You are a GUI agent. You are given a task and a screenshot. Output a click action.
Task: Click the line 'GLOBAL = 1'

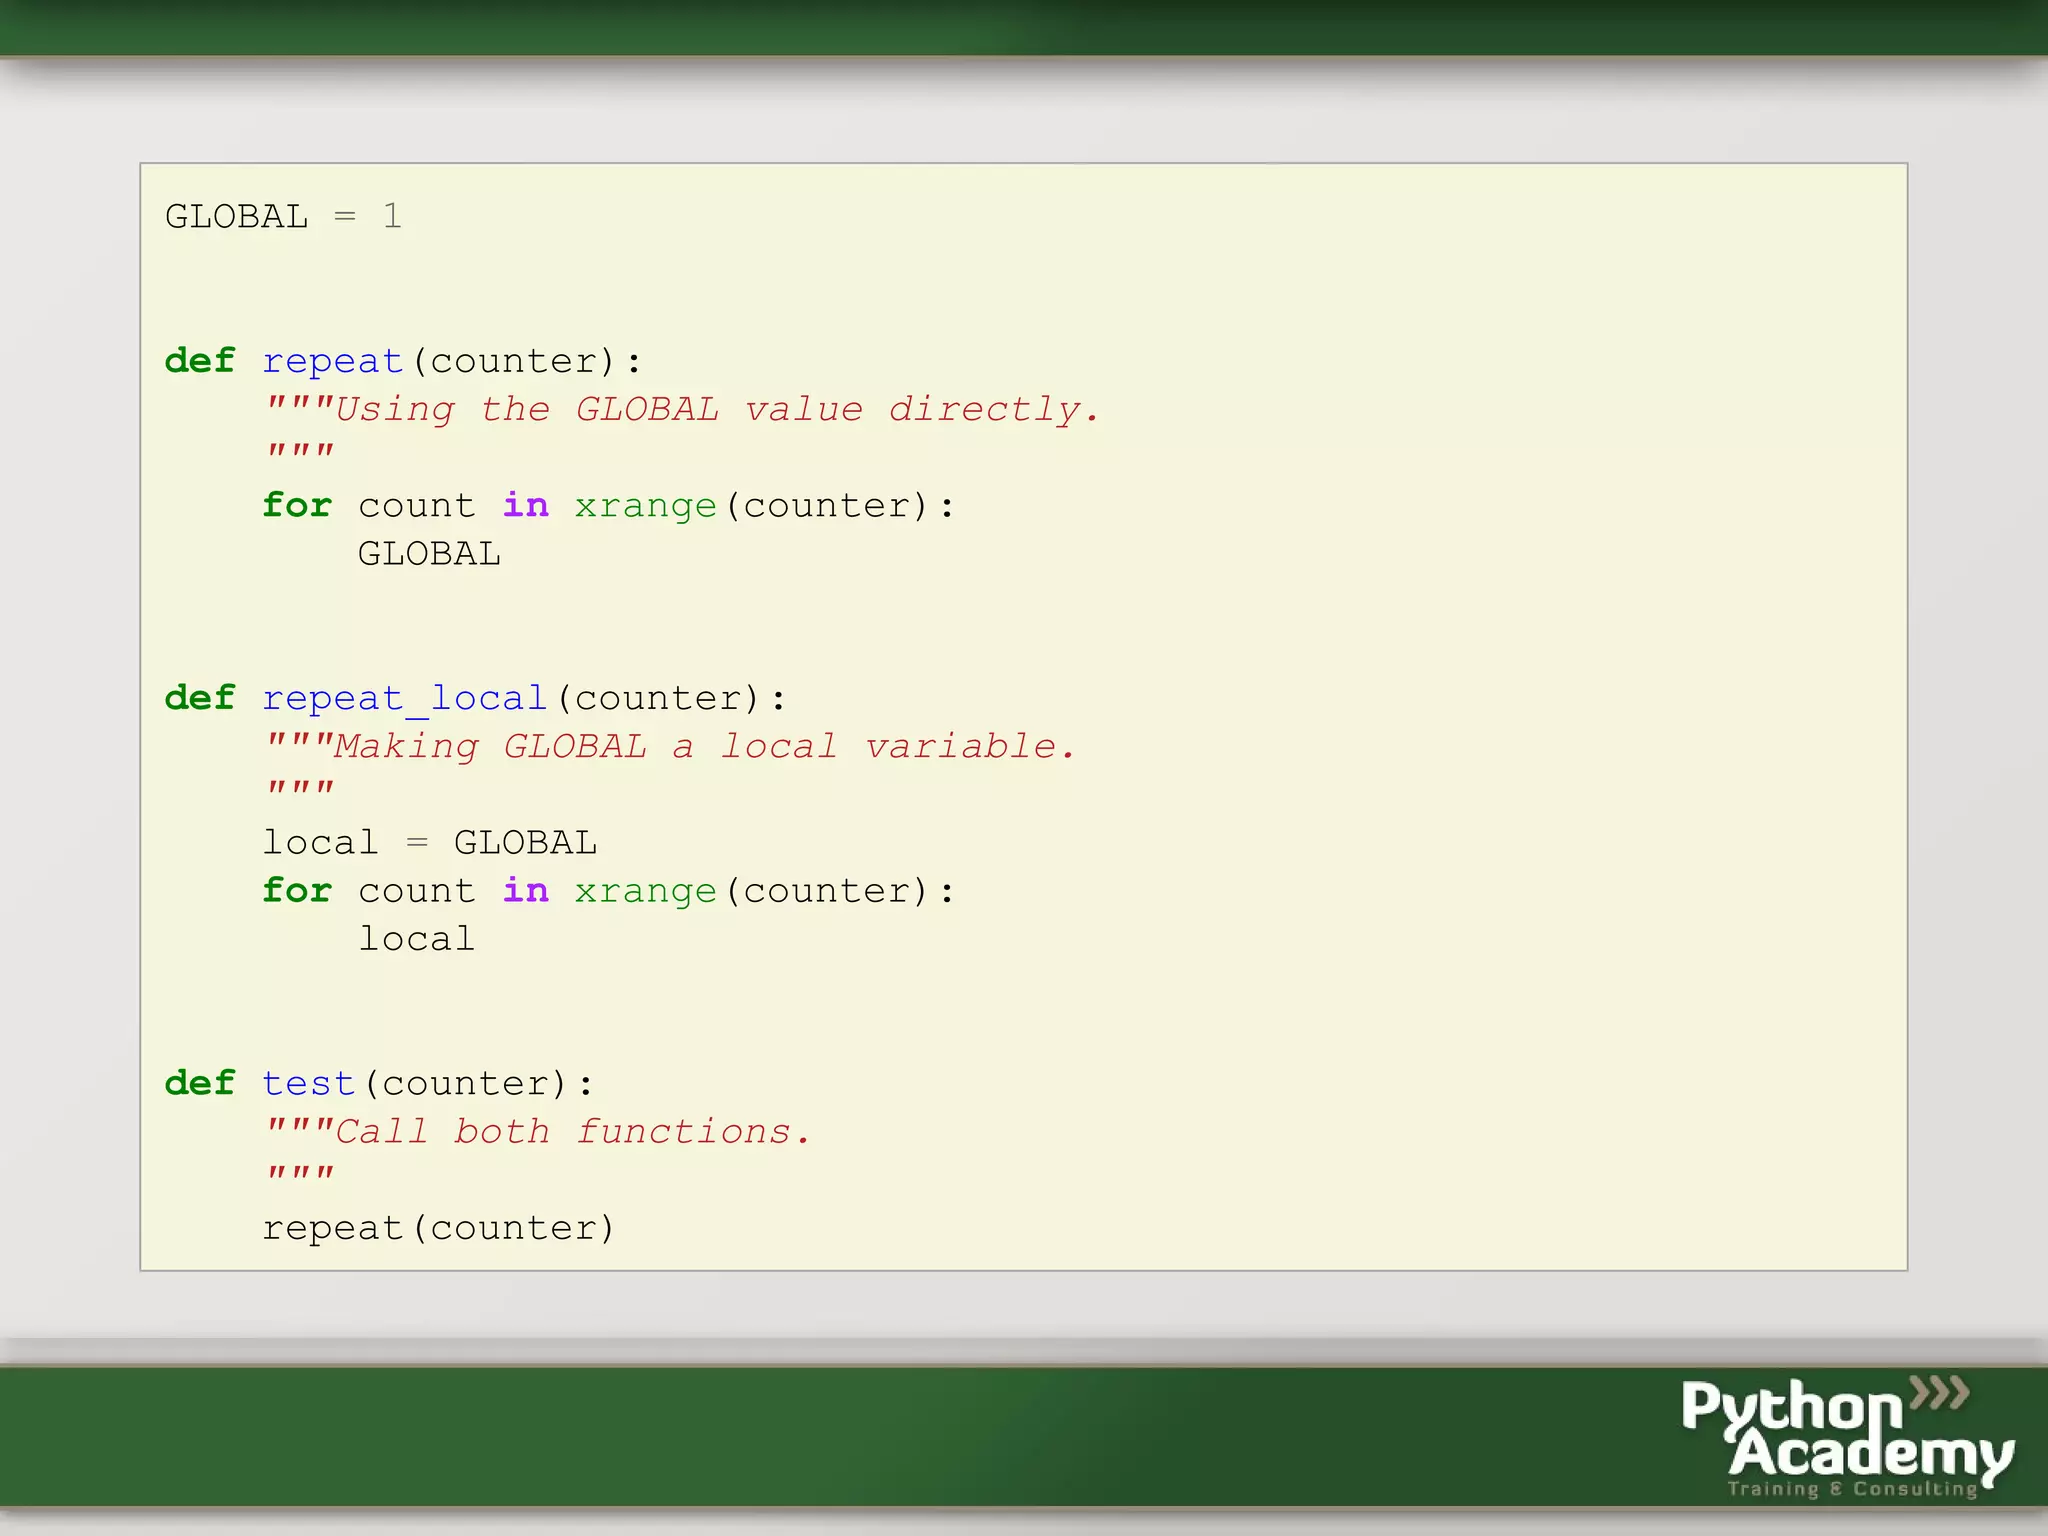[283, 216]
